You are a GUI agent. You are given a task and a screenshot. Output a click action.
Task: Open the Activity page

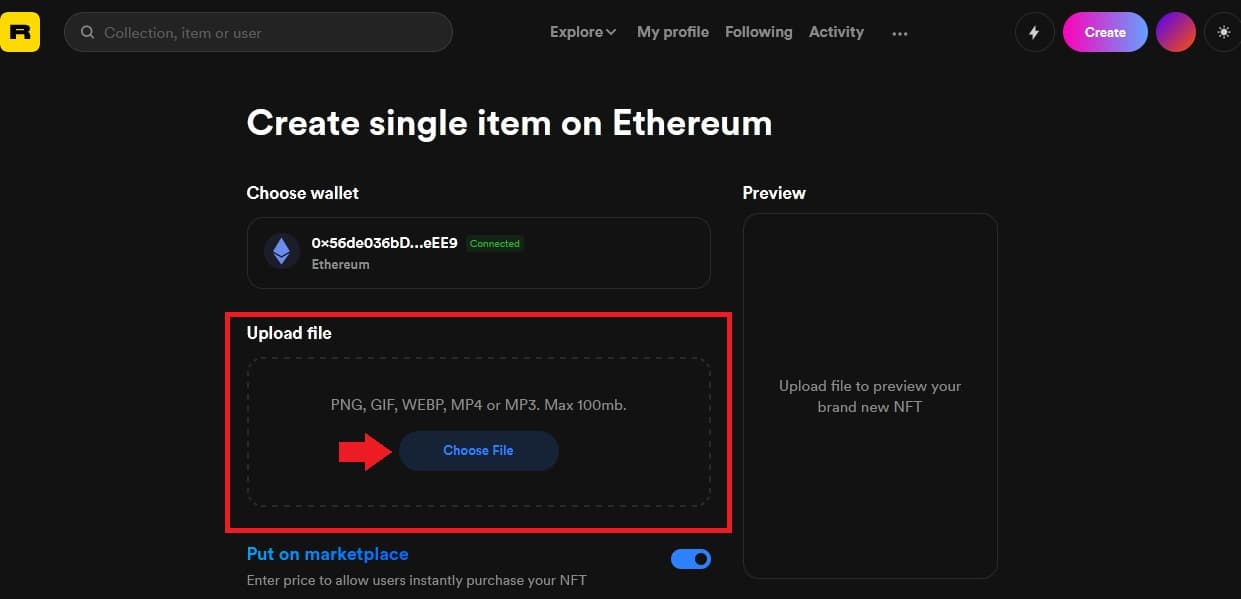click(836, 32)
